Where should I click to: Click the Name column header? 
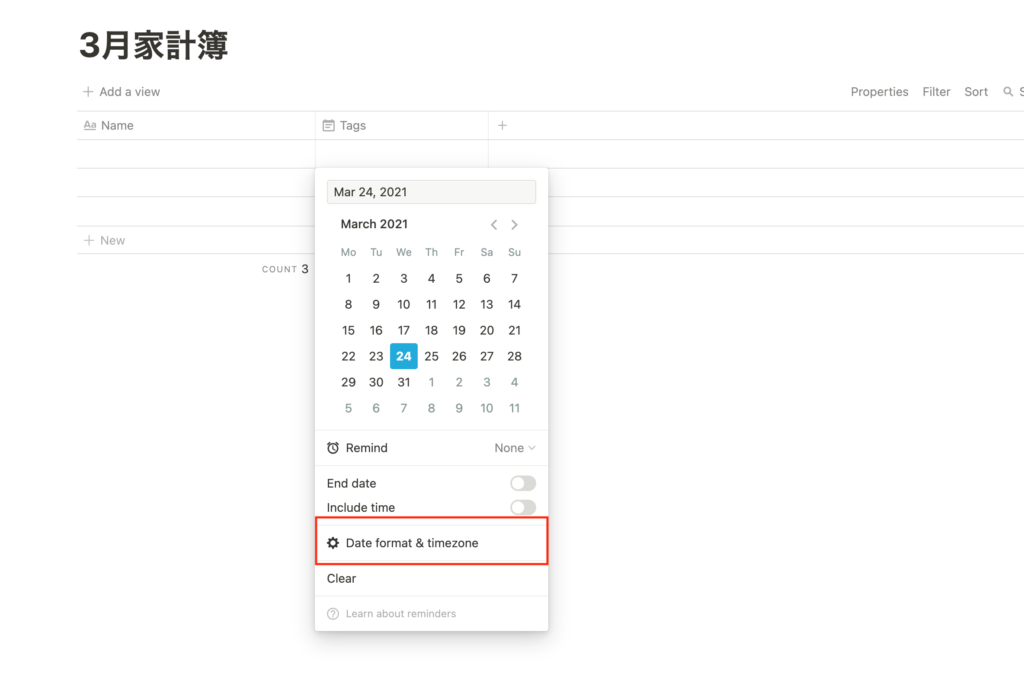point(196,125)
